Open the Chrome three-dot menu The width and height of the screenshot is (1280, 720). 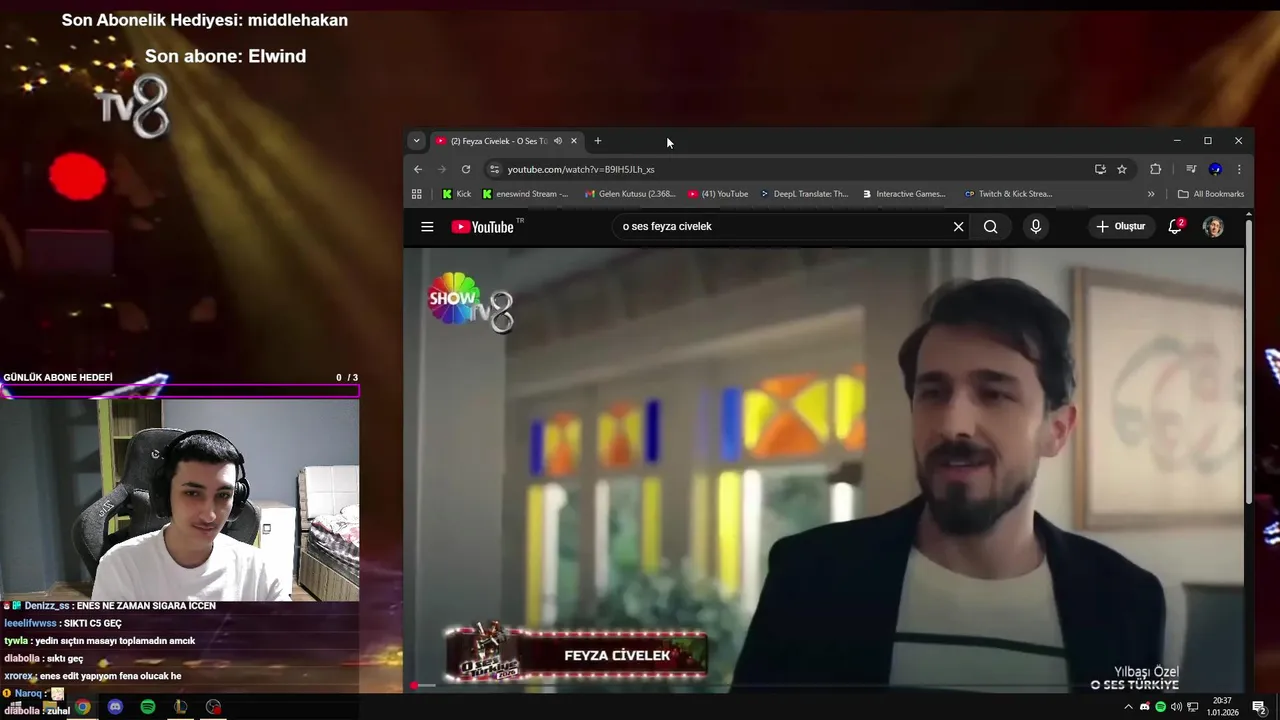pos(1239,169)
